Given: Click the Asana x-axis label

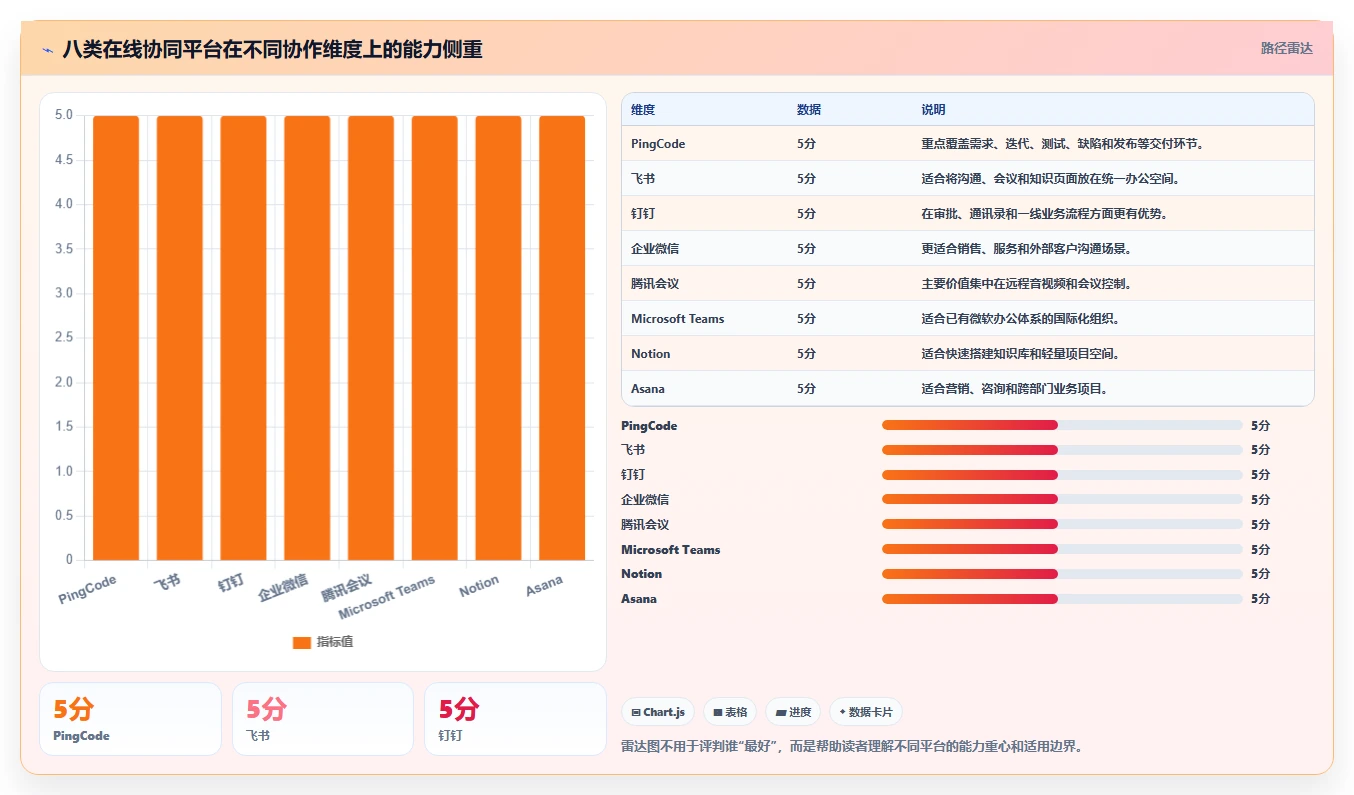Looking at the screenshot, I should [x=544, y=586].
